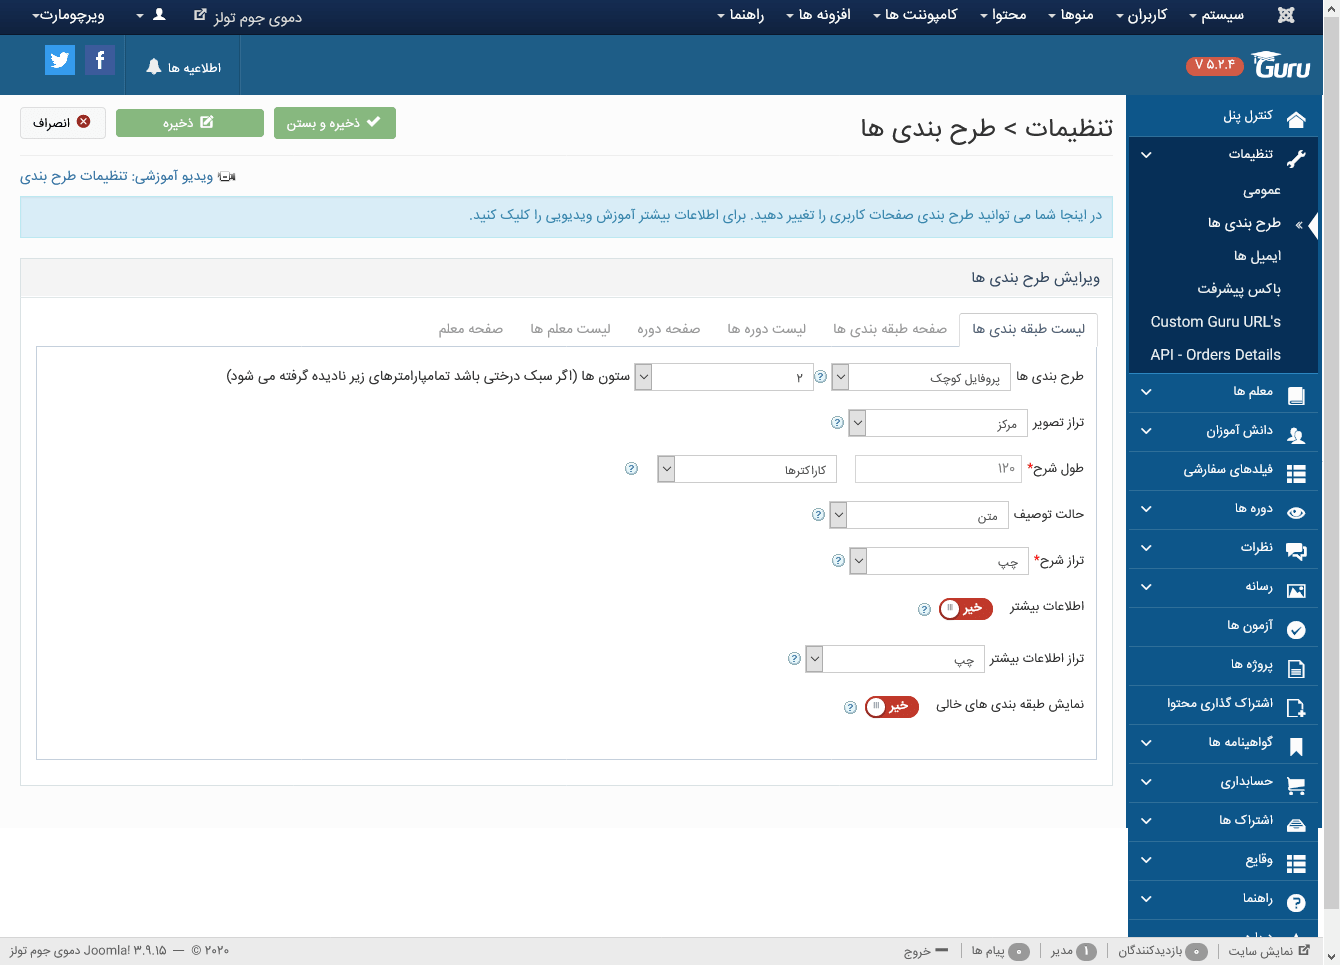Click the 'انصراف' cancel button

(x=62, y=123)
